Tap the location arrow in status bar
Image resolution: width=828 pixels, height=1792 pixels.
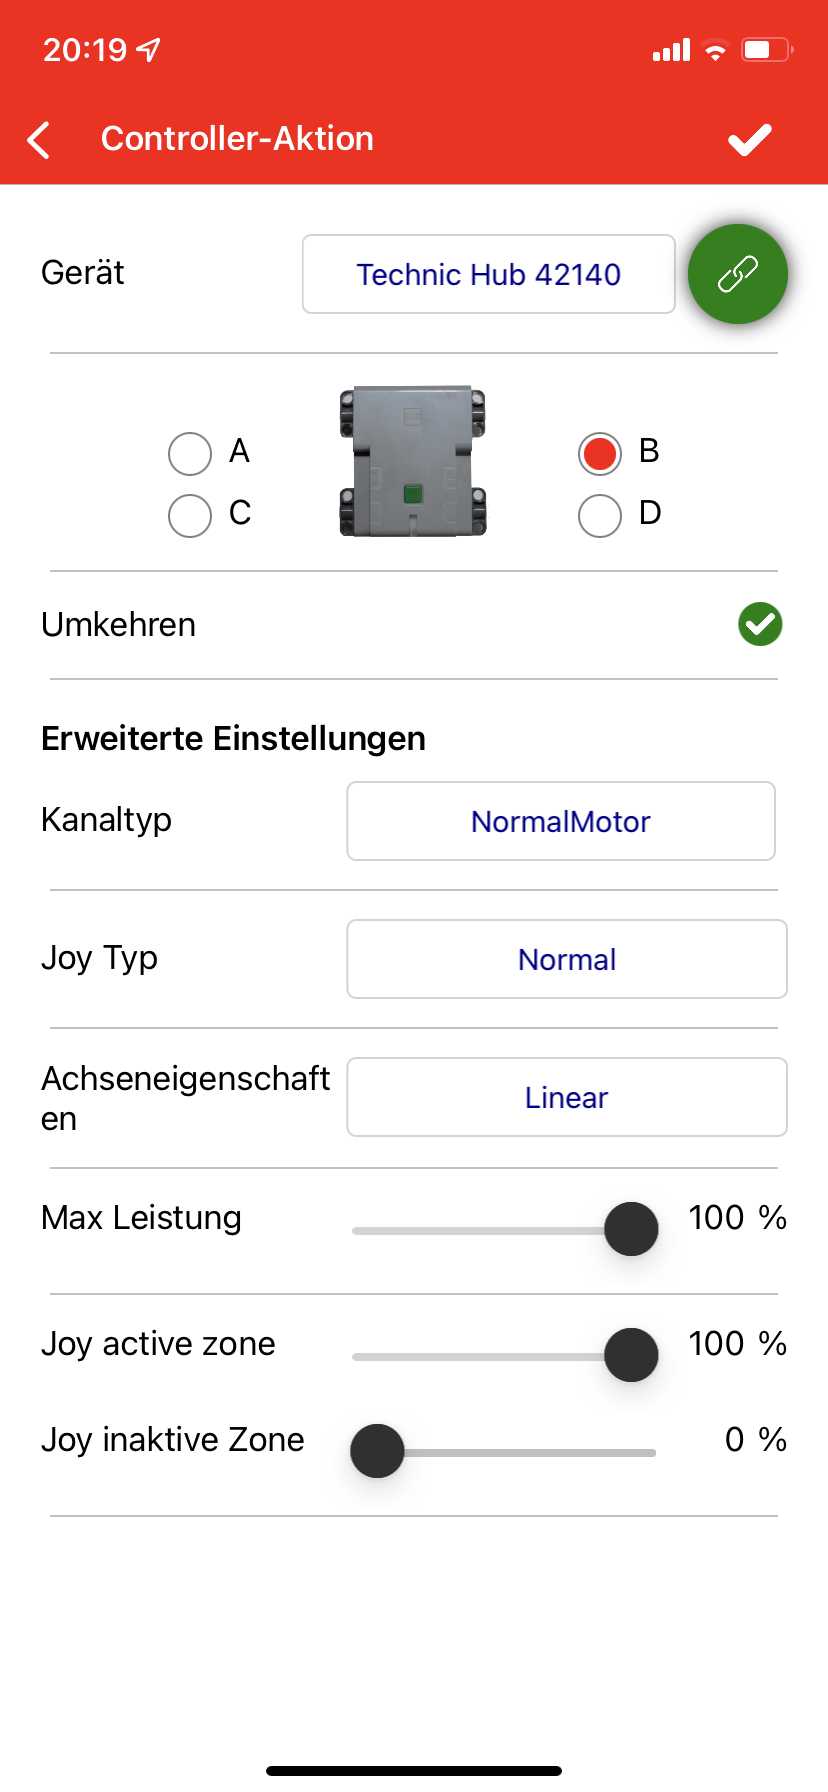click(148, 49)
